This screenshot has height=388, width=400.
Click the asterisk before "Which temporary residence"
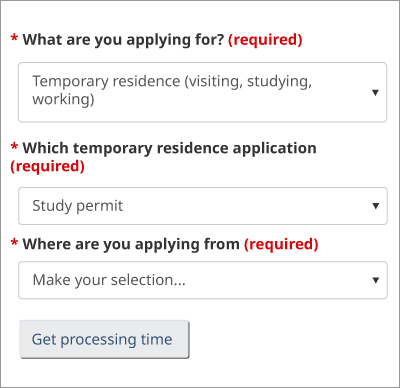(x=14, y=146)
